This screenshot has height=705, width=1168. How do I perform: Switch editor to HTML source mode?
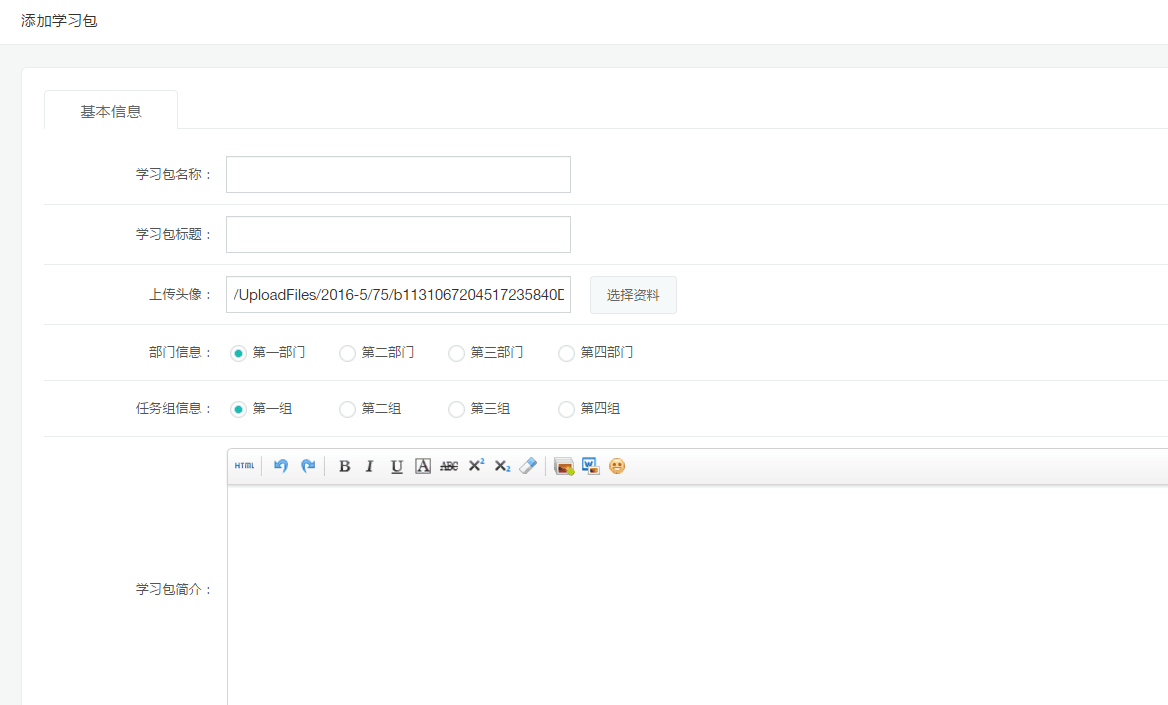pyautogui.click(x=244, y=466)
